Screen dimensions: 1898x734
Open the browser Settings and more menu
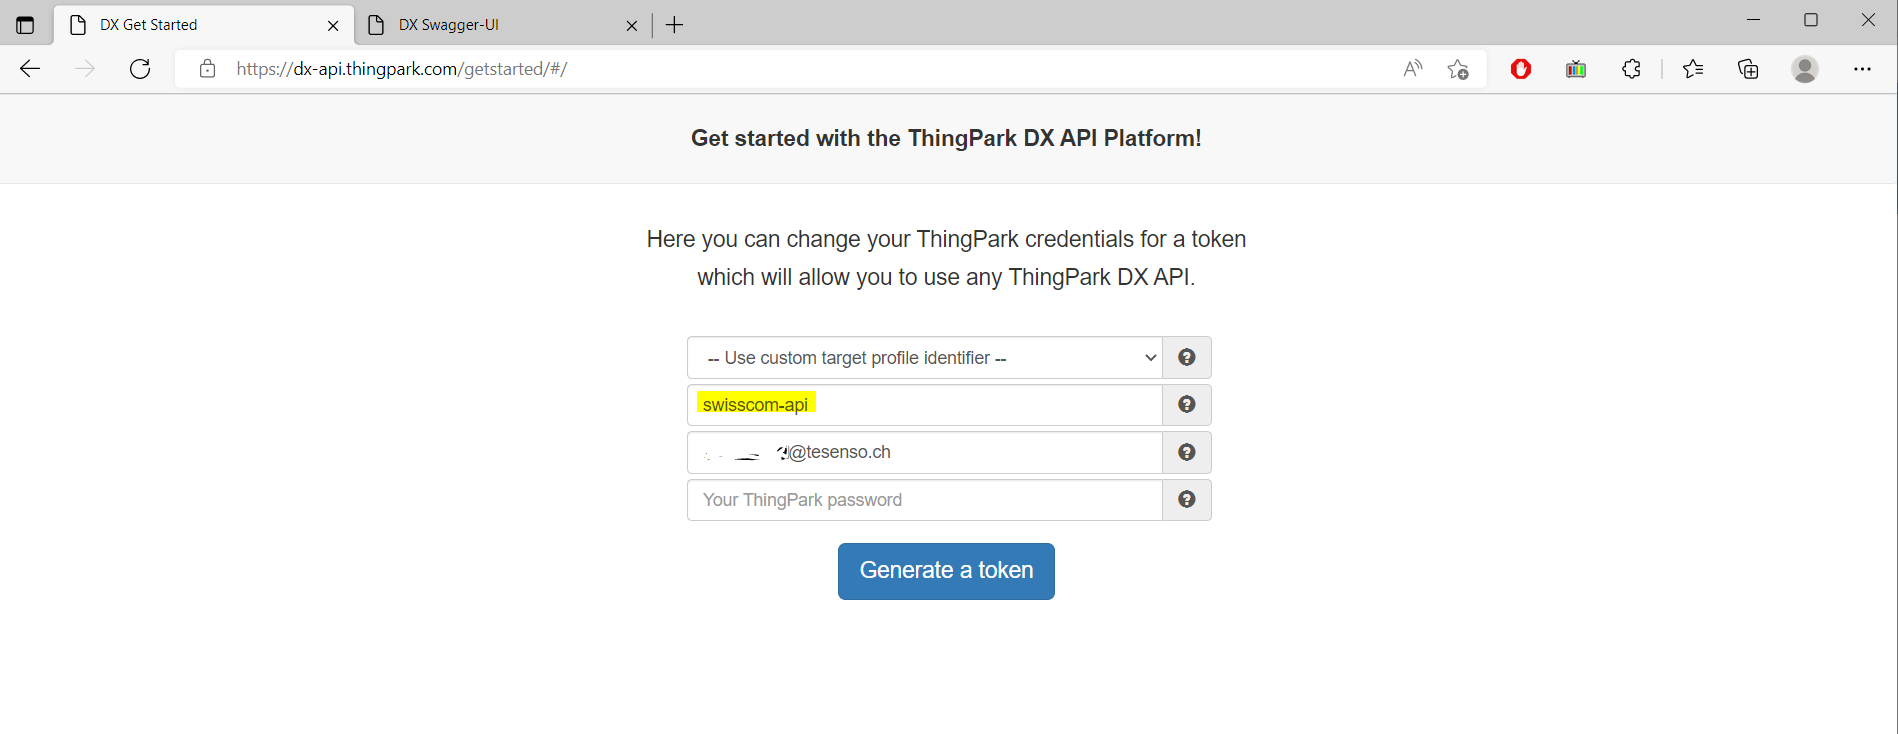[x=1862, y=69]
